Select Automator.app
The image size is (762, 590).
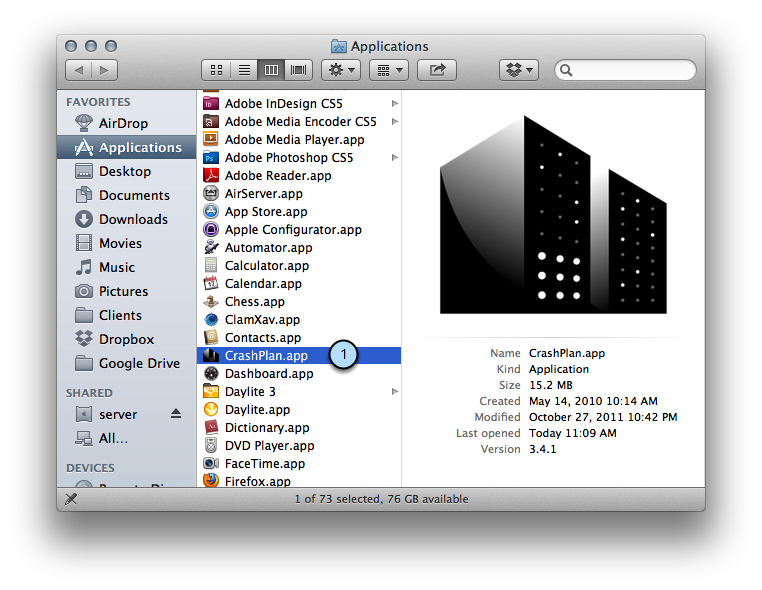299,247
